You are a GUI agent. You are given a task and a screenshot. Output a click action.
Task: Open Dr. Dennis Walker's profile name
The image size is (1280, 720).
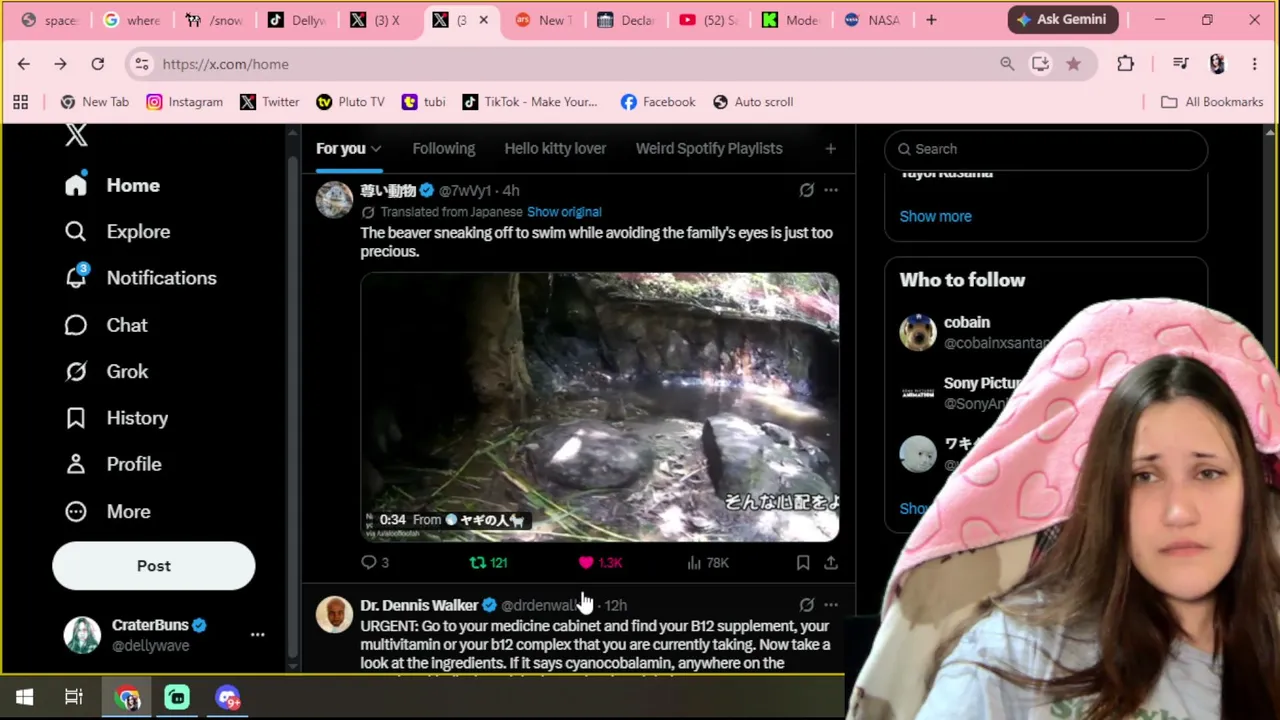419,605
